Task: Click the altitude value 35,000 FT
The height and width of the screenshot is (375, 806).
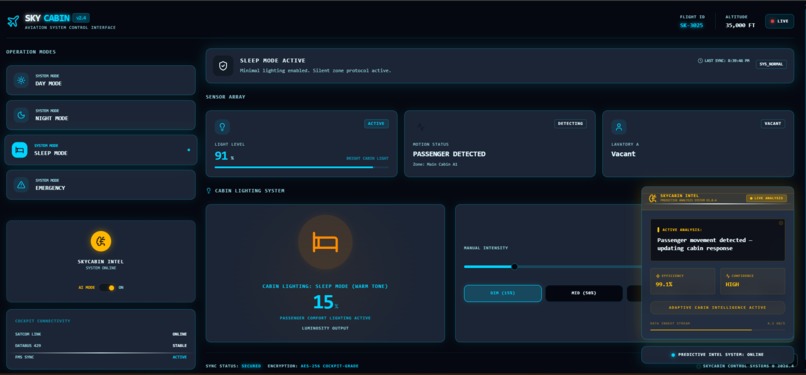Action: (x=740, y=25)
